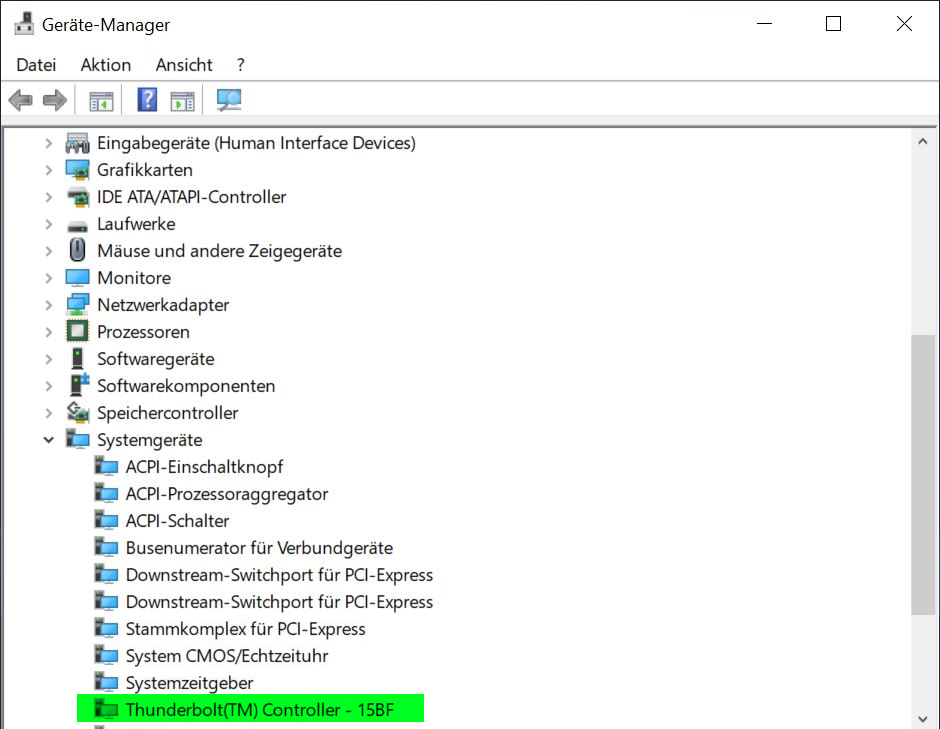940x729 pixels.
Task: Click the Forward arrow toolbar icon
Action: pyautogui.click(x=55, y=100)
